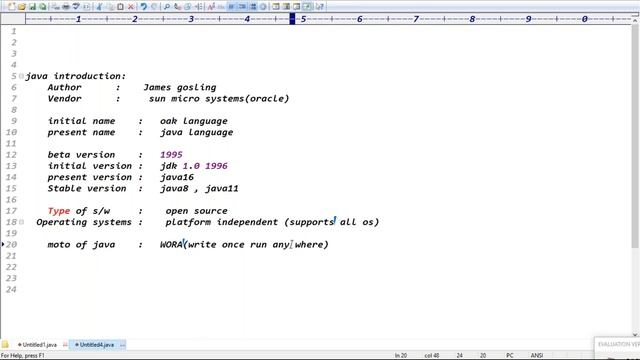Click the 'java8 , java11' text

click(199, 189)
